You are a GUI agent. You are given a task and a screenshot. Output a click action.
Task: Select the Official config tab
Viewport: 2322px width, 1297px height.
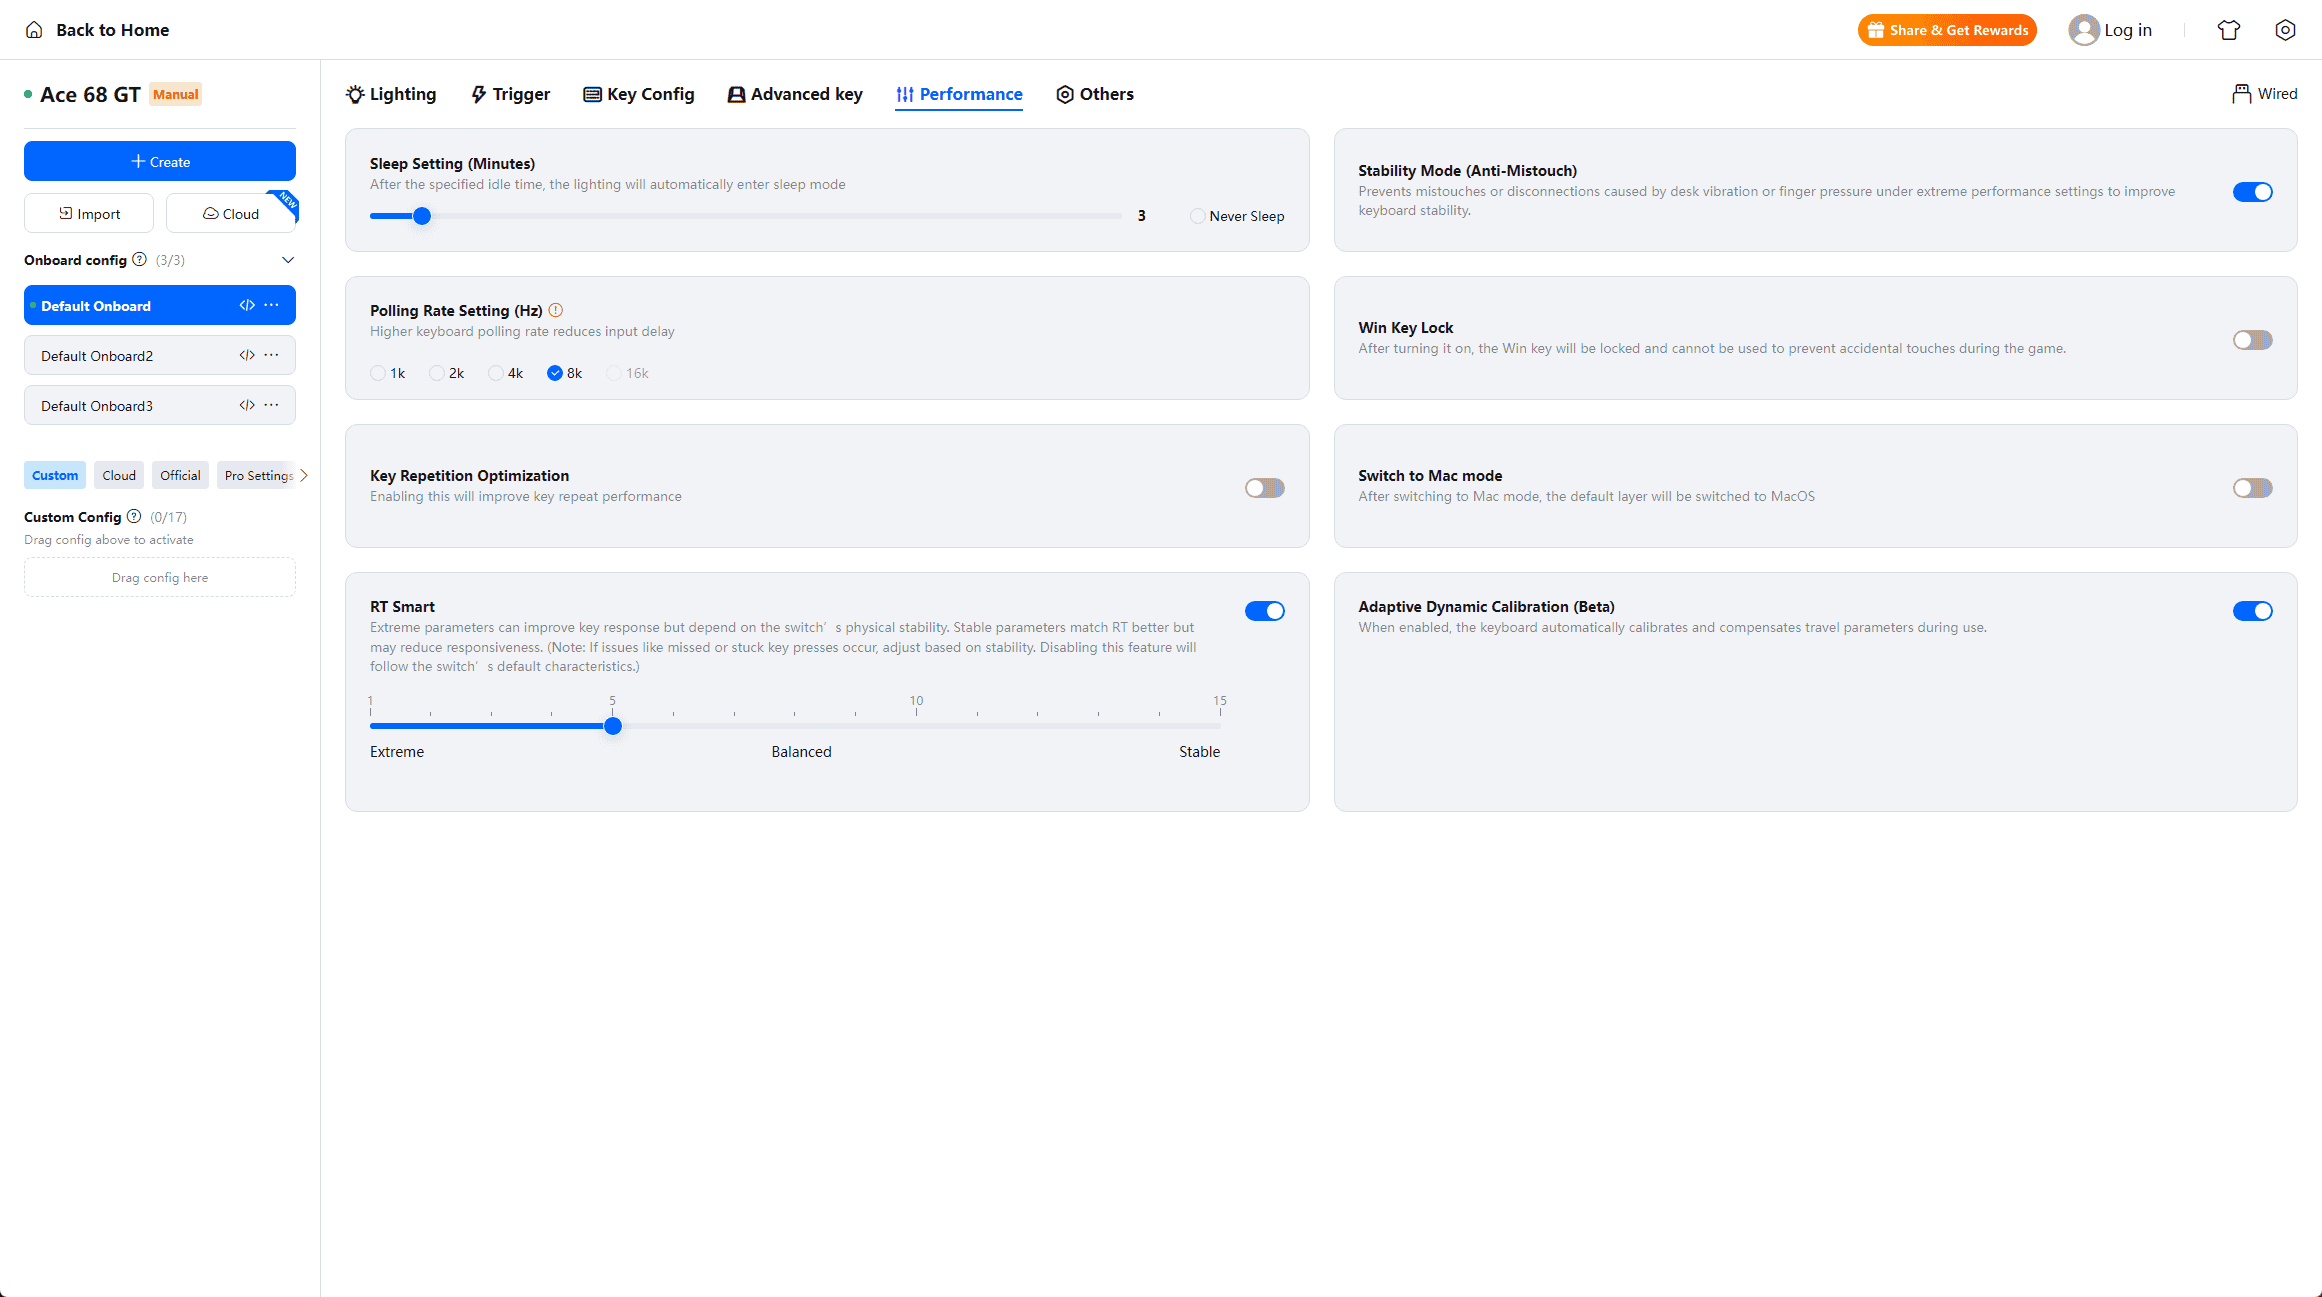[180, 475]
